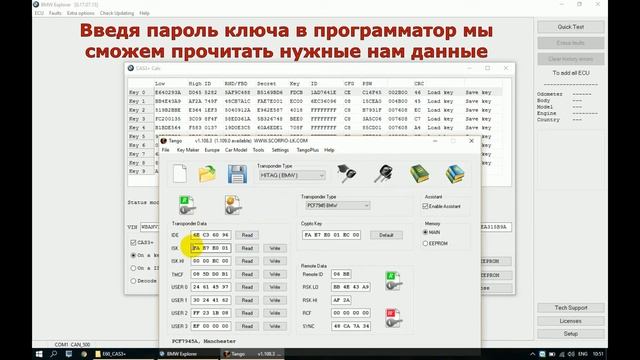Click the volume icon in system tray
640x360 pixels.
point(571,354)
